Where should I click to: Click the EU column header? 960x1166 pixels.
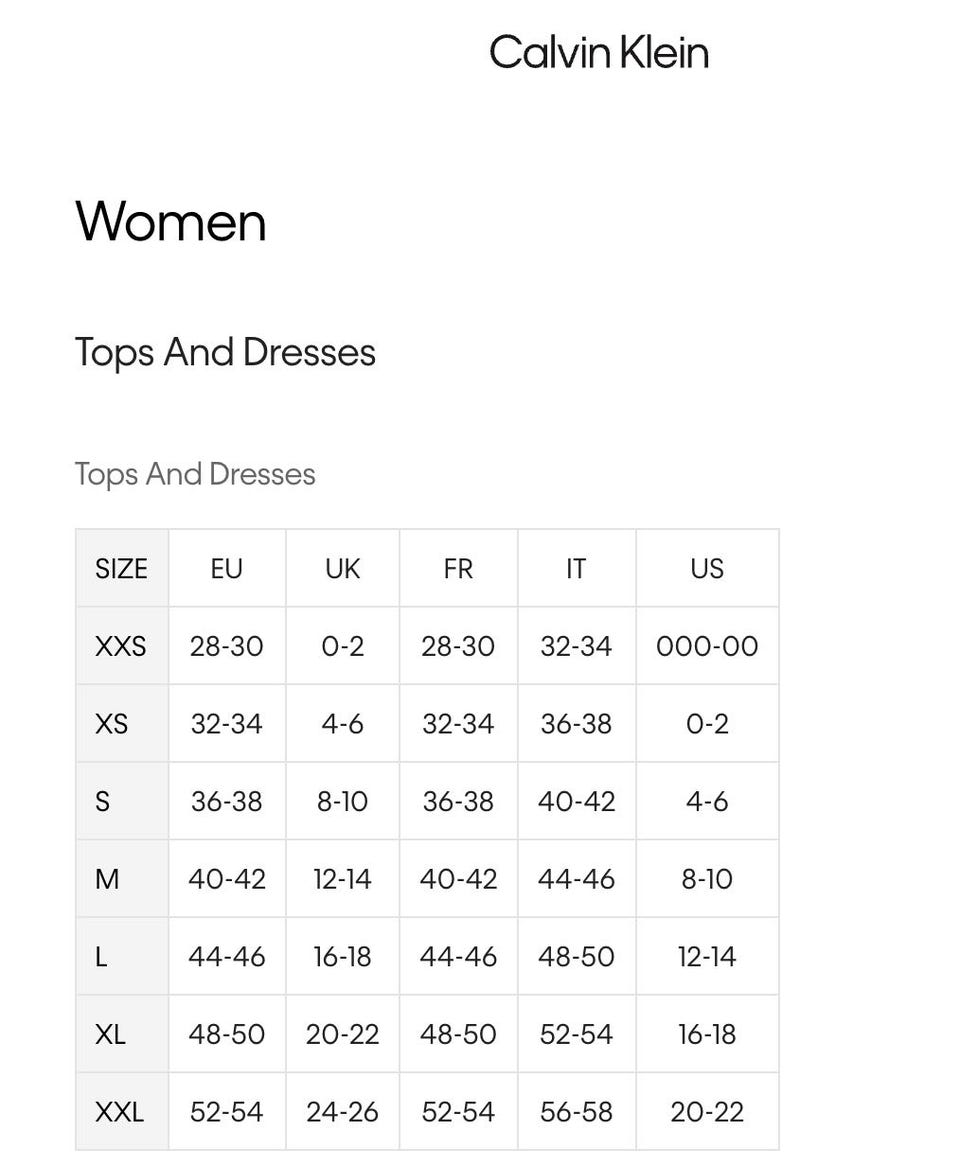(227, 569)
